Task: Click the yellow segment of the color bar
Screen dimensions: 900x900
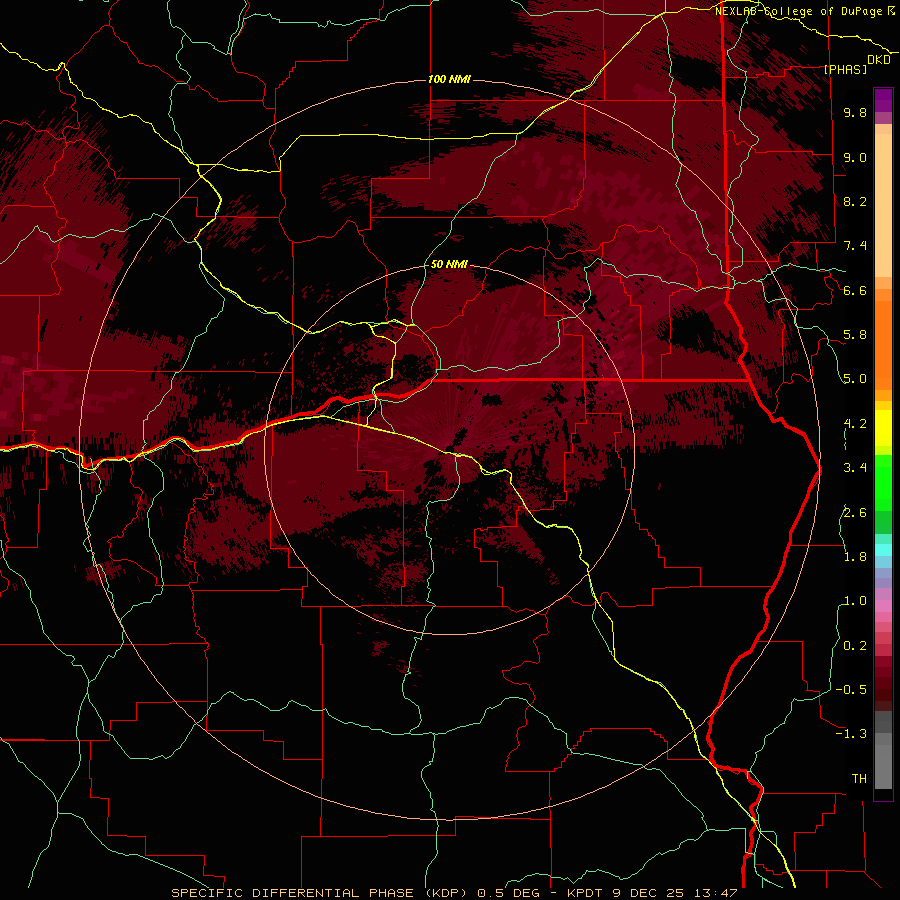Action: (x=883, y=428)
